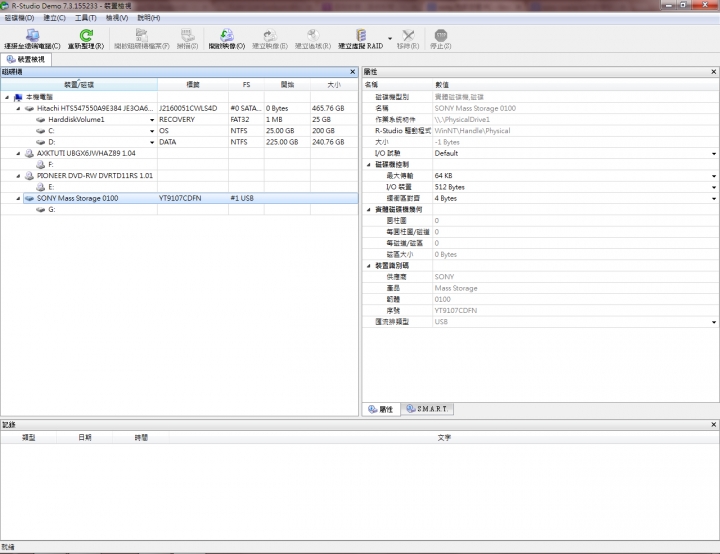Click the HarddiskVolume1 partition icon
This screenshot has width=720, height=554.
[40, 119]
